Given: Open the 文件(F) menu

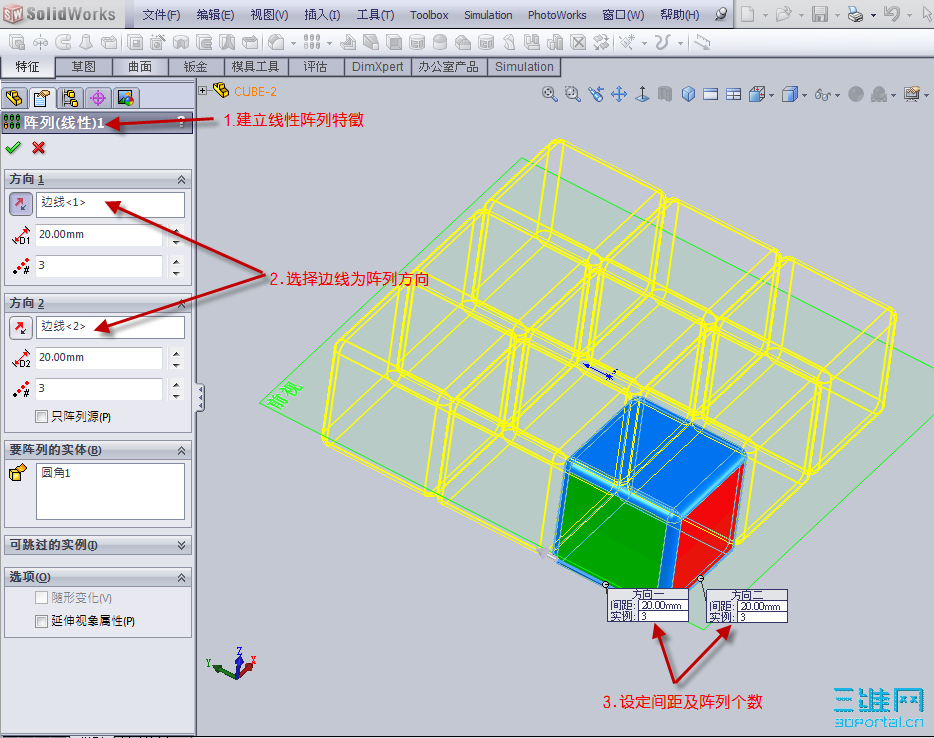Looking at the screenshot, I should pos(161,15).
